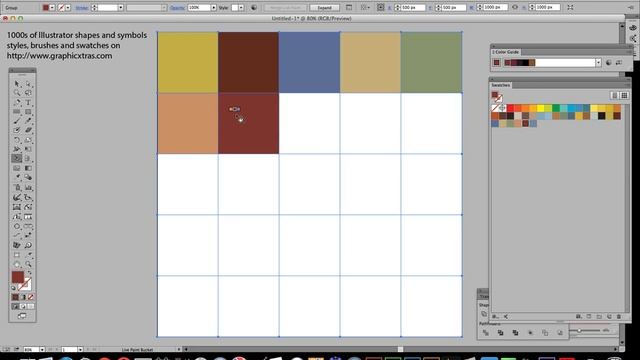The height and width of the screenshot is (360, 640).
Task: Swap fill and stroke arrows
Action: coord(29,273)
